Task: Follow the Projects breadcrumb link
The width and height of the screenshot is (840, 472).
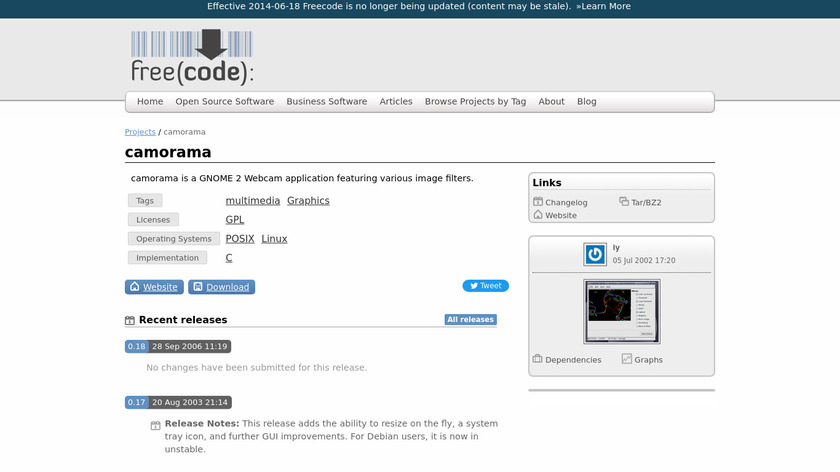Action: pyautogui.click(x=140, y=132)
